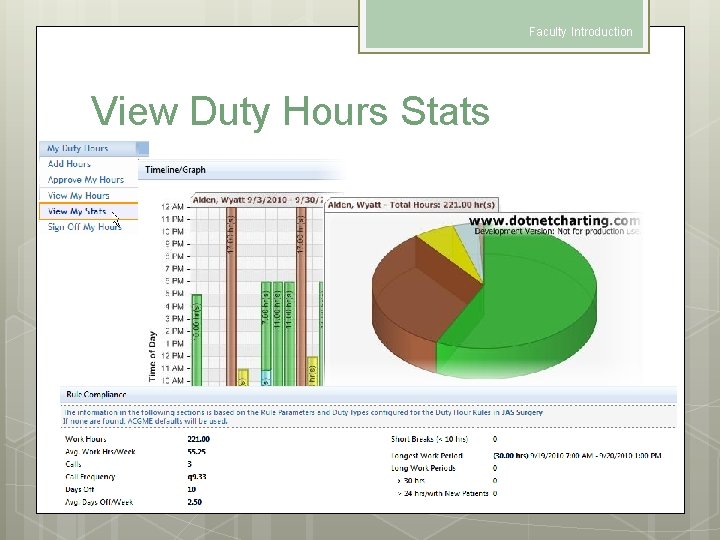Click the > 24 hrs/with New Patients label
This screenshot has height=540, width=720.
coord(442,494)
